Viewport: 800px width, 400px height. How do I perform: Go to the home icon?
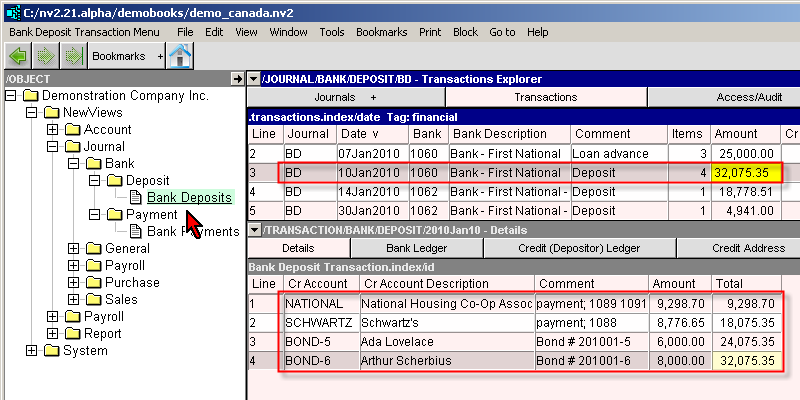pos(180,57)
